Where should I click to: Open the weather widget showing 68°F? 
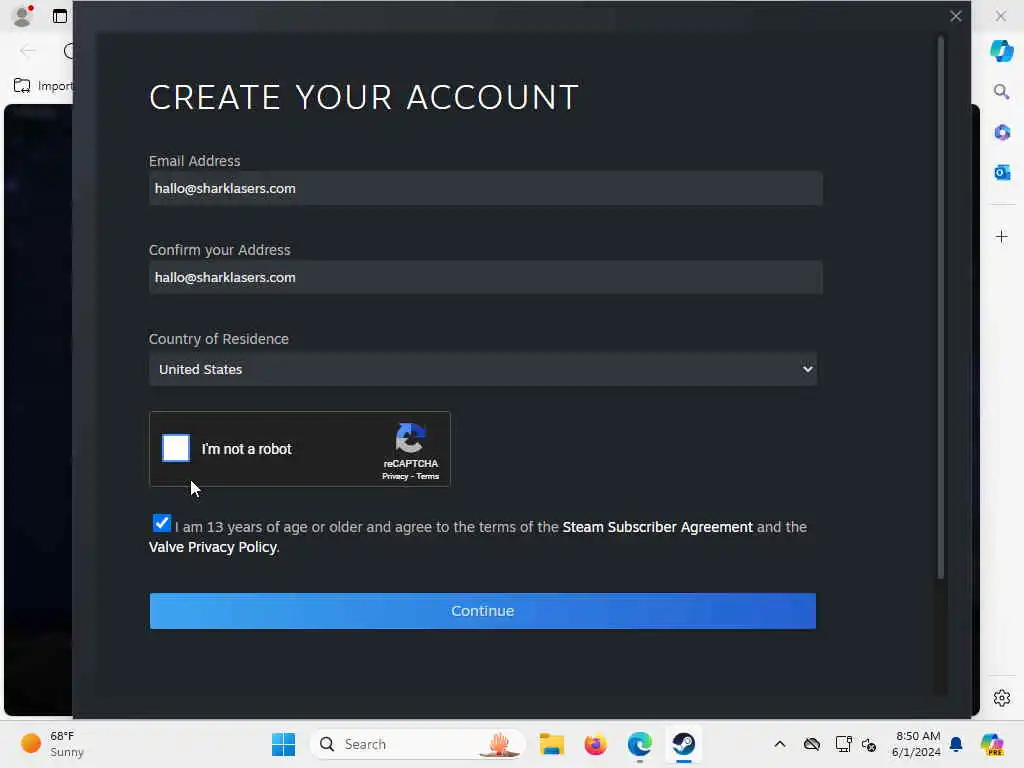tap(52, 744)
